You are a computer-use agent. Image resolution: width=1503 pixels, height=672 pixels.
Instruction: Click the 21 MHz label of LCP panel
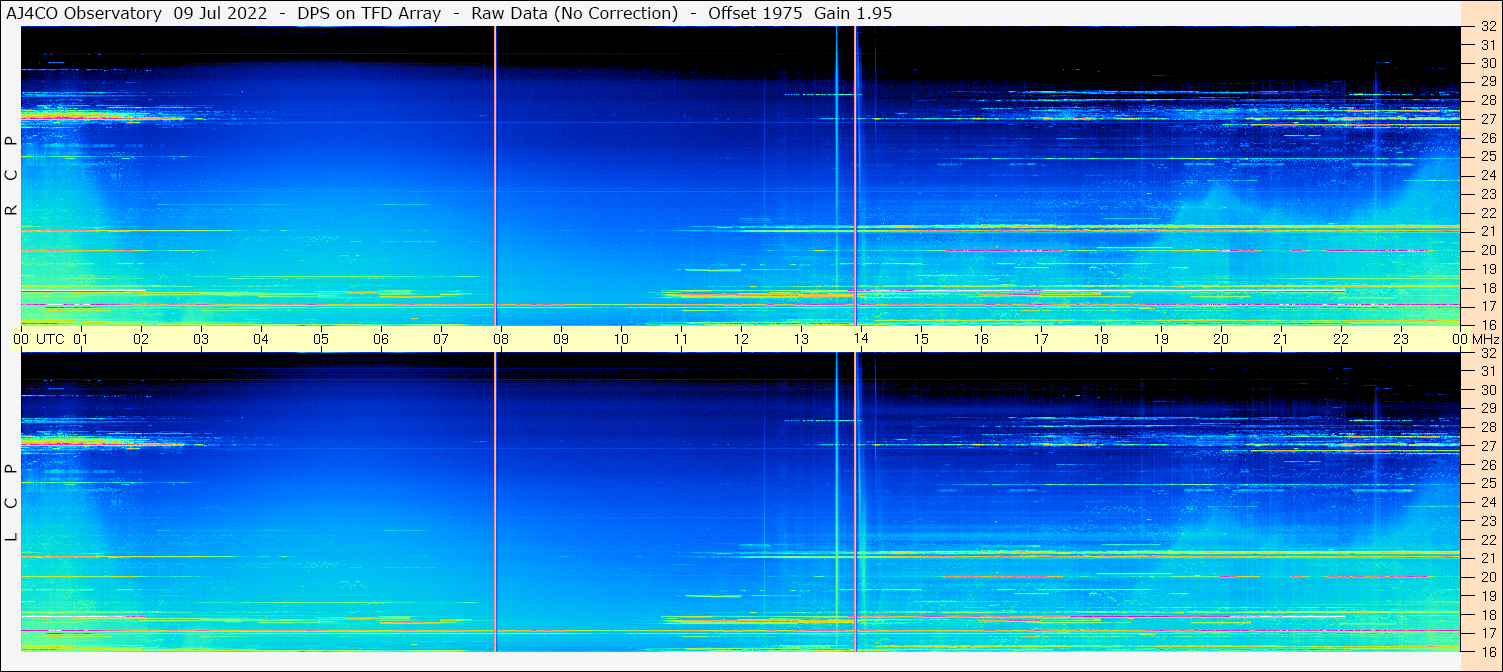tap(1487, 558)
